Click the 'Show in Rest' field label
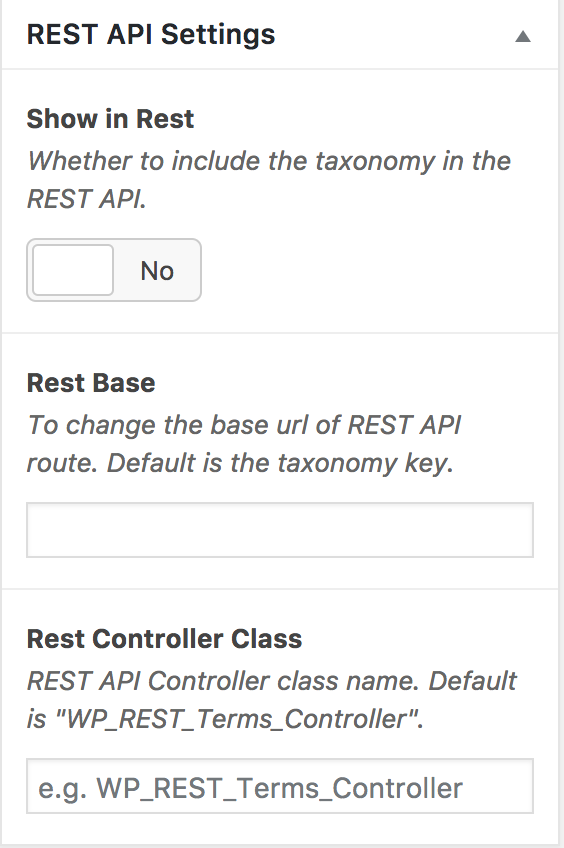Viewport: 564px width, 848px height. click(x=110, y=119)
